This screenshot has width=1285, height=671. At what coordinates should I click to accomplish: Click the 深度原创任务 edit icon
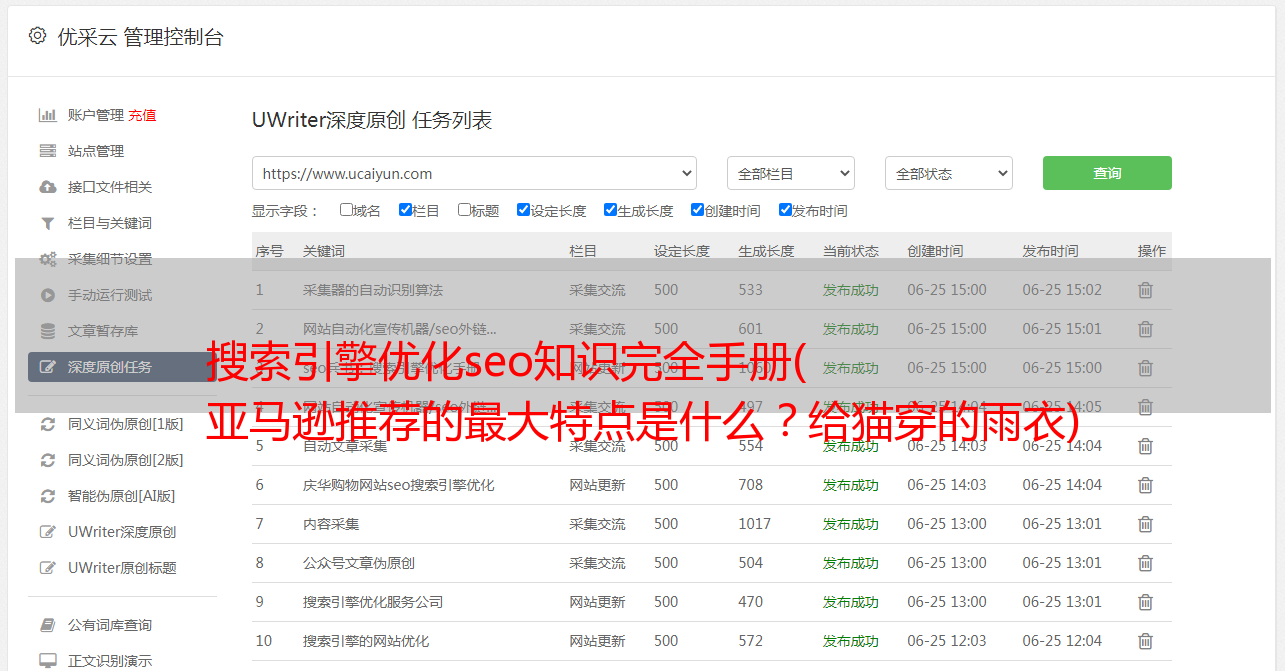point(47,367)
